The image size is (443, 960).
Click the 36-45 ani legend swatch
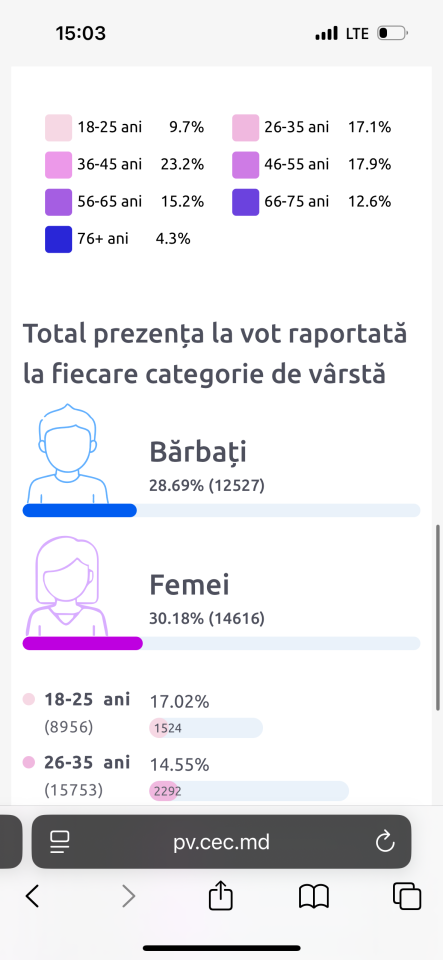point(58,165)
